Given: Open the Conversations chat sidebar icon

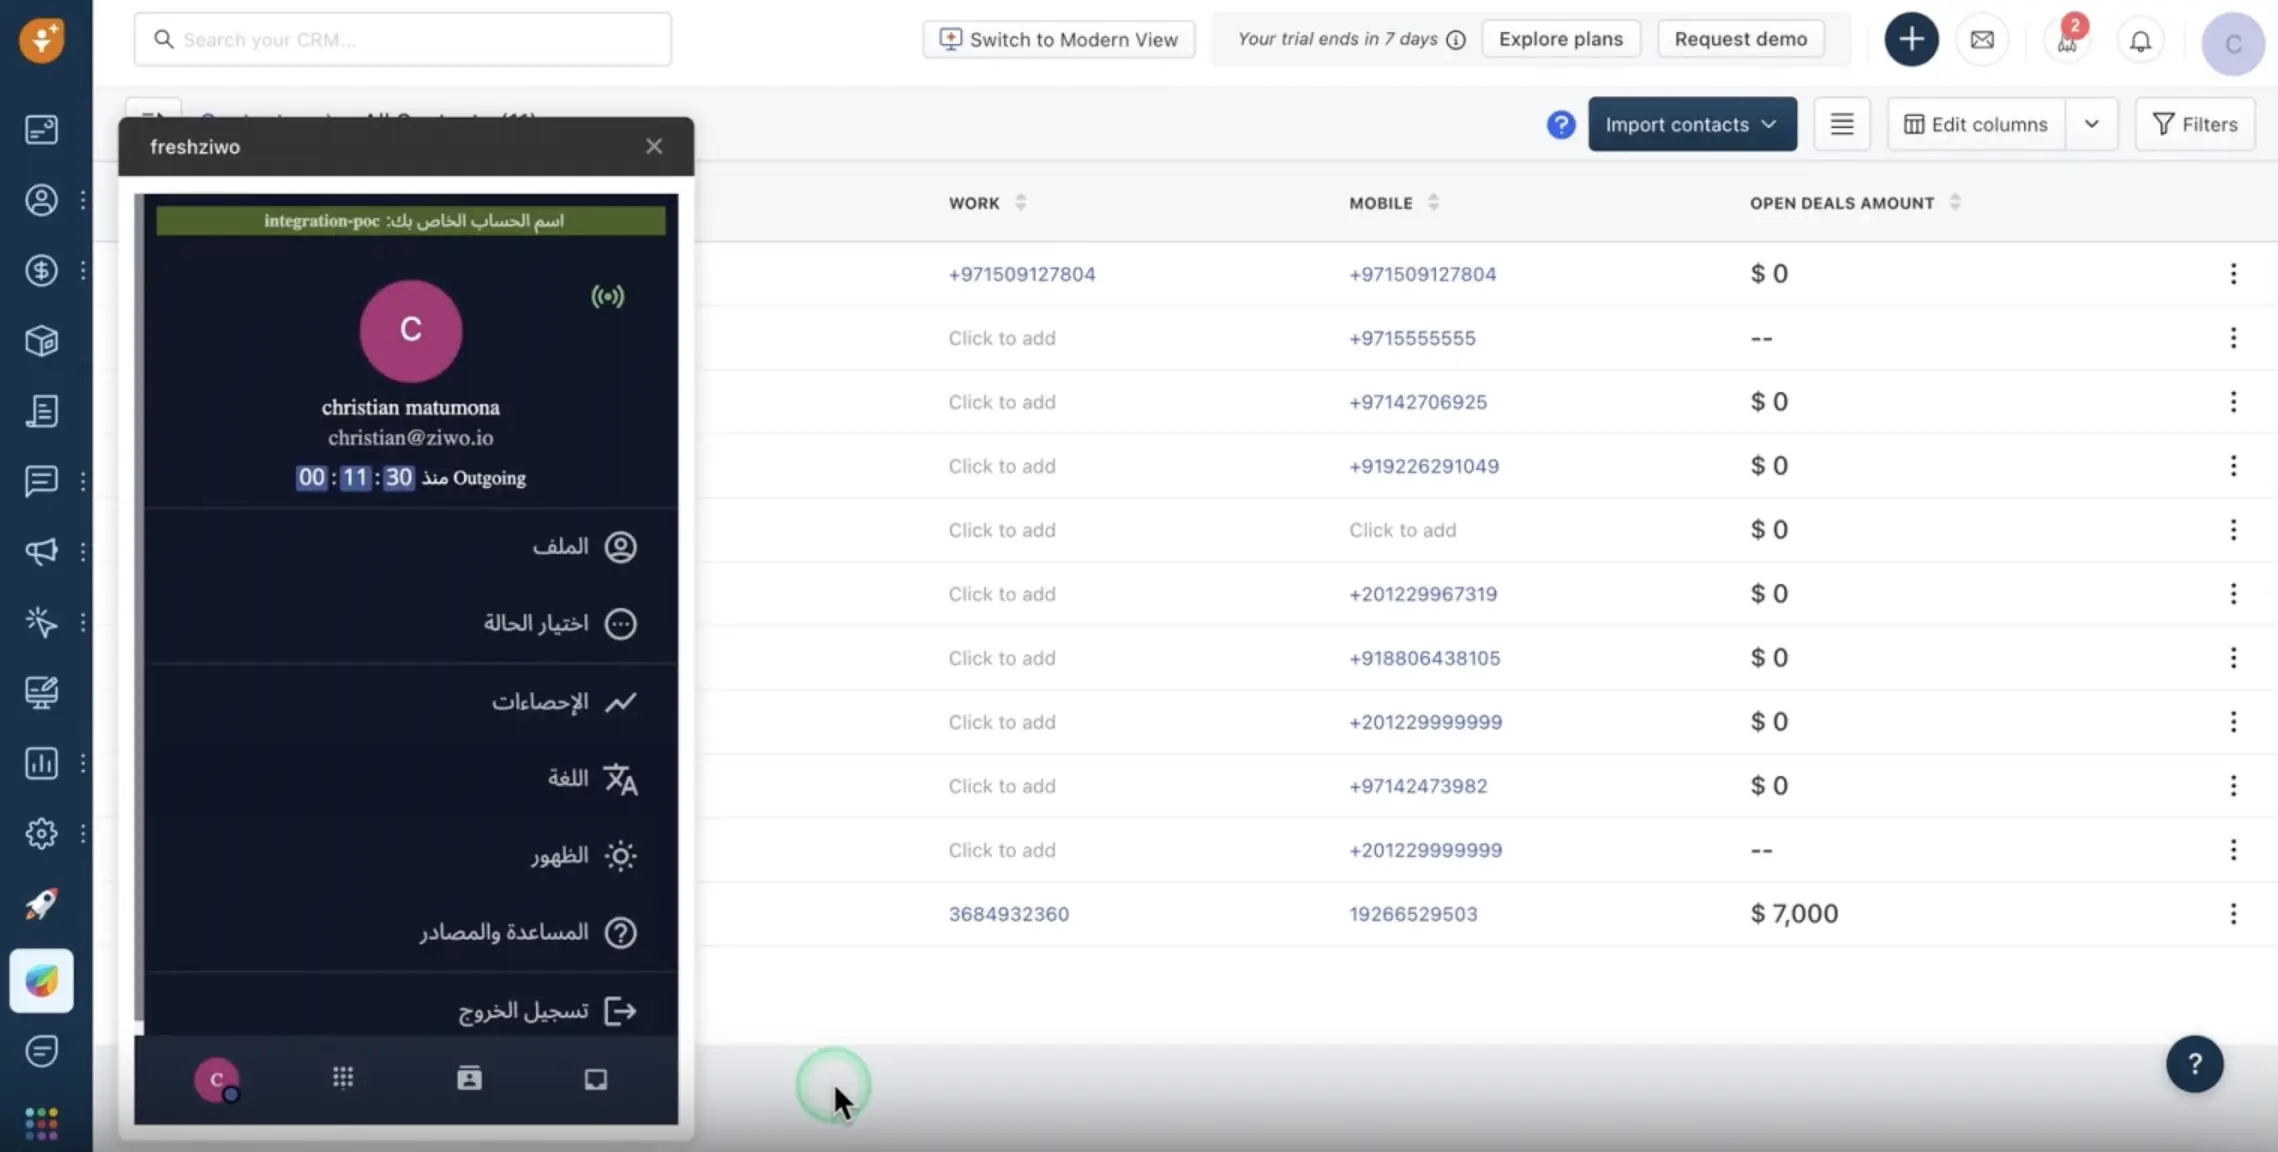Looking at the screenshot, I should [x=41, y=481].
